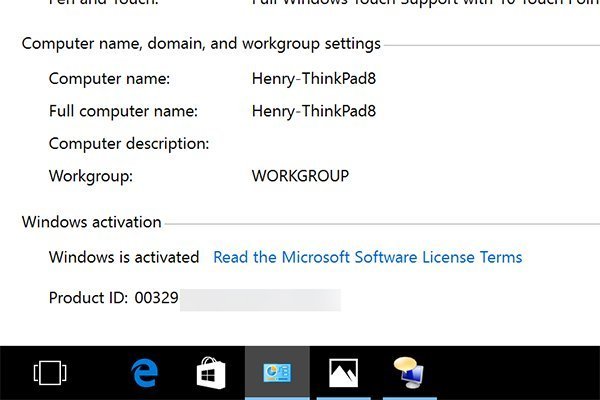Click the 'Computer name, domain, and workgroup settings' heading

coord(201,44)
